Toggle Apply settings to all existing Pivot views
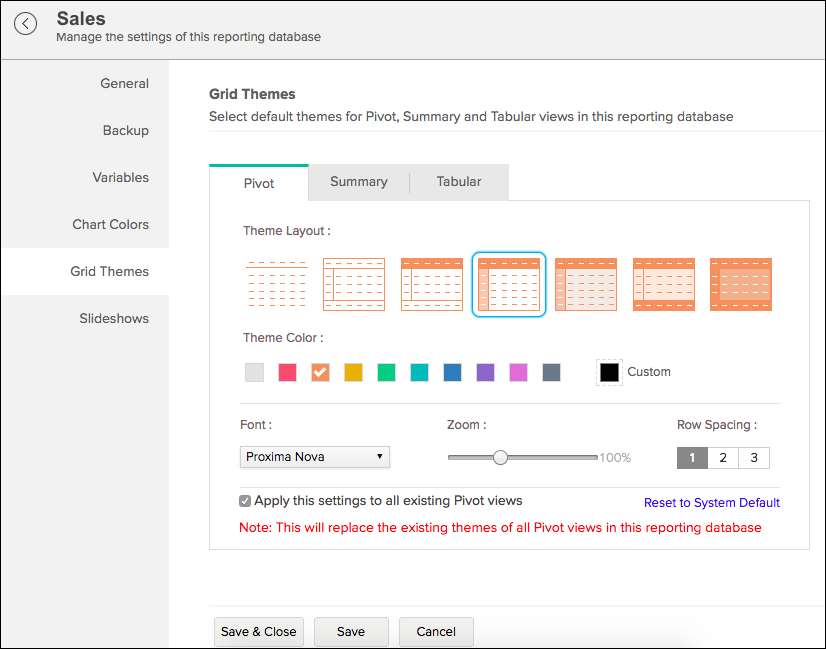826x649 pixels. [246, 501]
